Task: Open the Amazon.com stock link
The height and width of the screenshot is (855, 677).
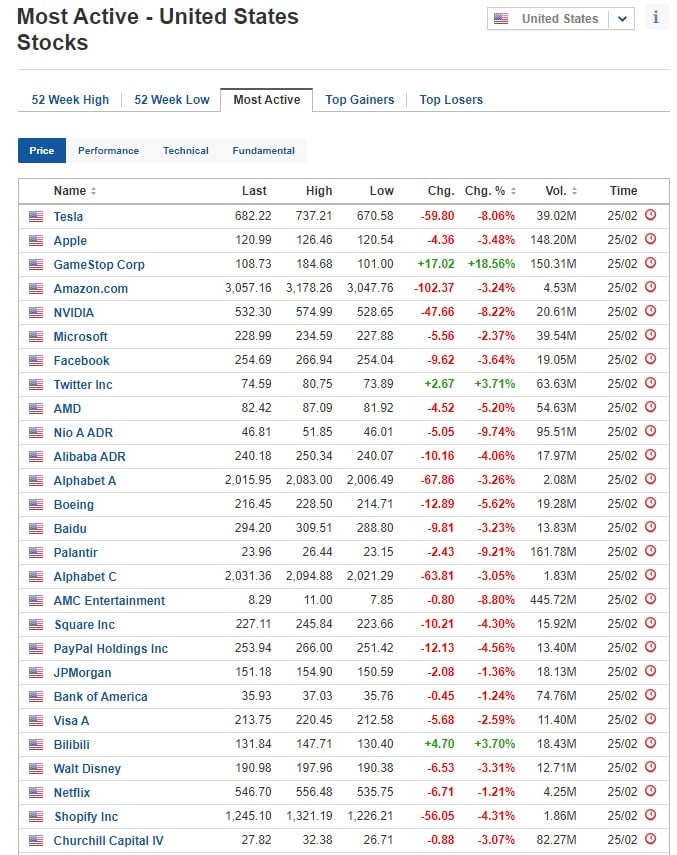Action: (90, 288)
